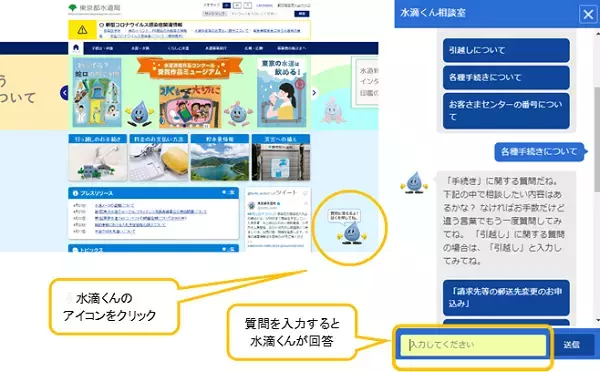Click the site search button

point(302,14)
